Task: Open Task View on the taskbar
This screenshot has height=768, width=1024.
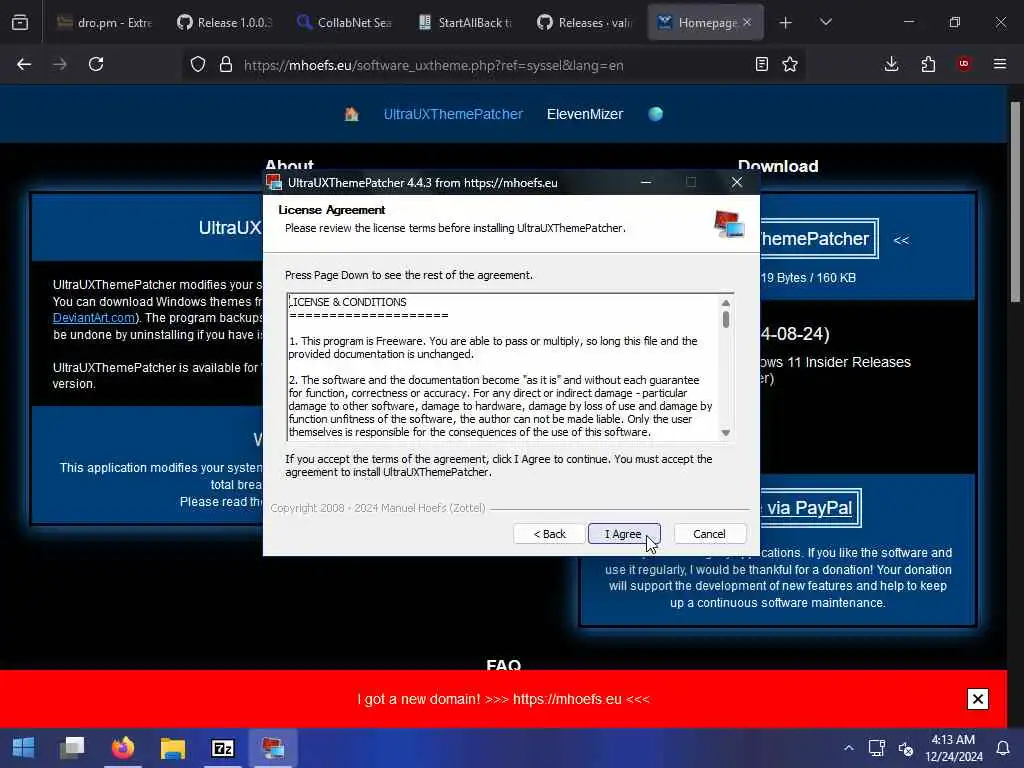Action: pyautogui.click(x=72, y=748)
